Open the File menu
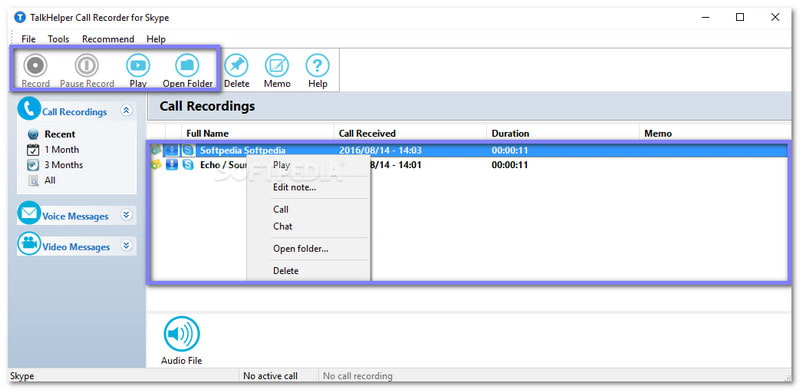 pyautogui.click(x=29, y=39)
